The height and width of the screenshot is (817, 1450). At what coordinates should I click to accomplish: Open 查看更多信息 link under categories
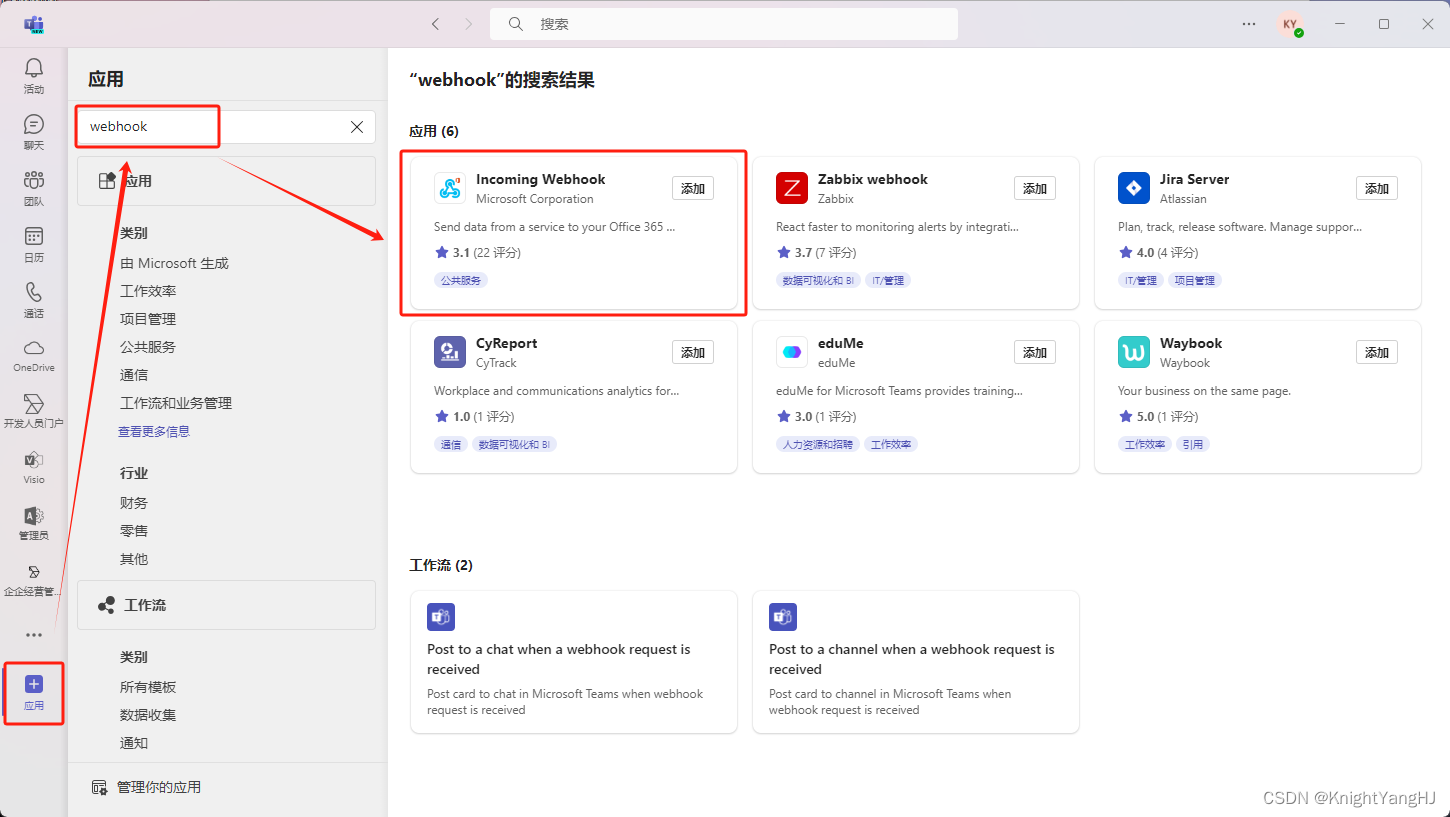[154, 431]
